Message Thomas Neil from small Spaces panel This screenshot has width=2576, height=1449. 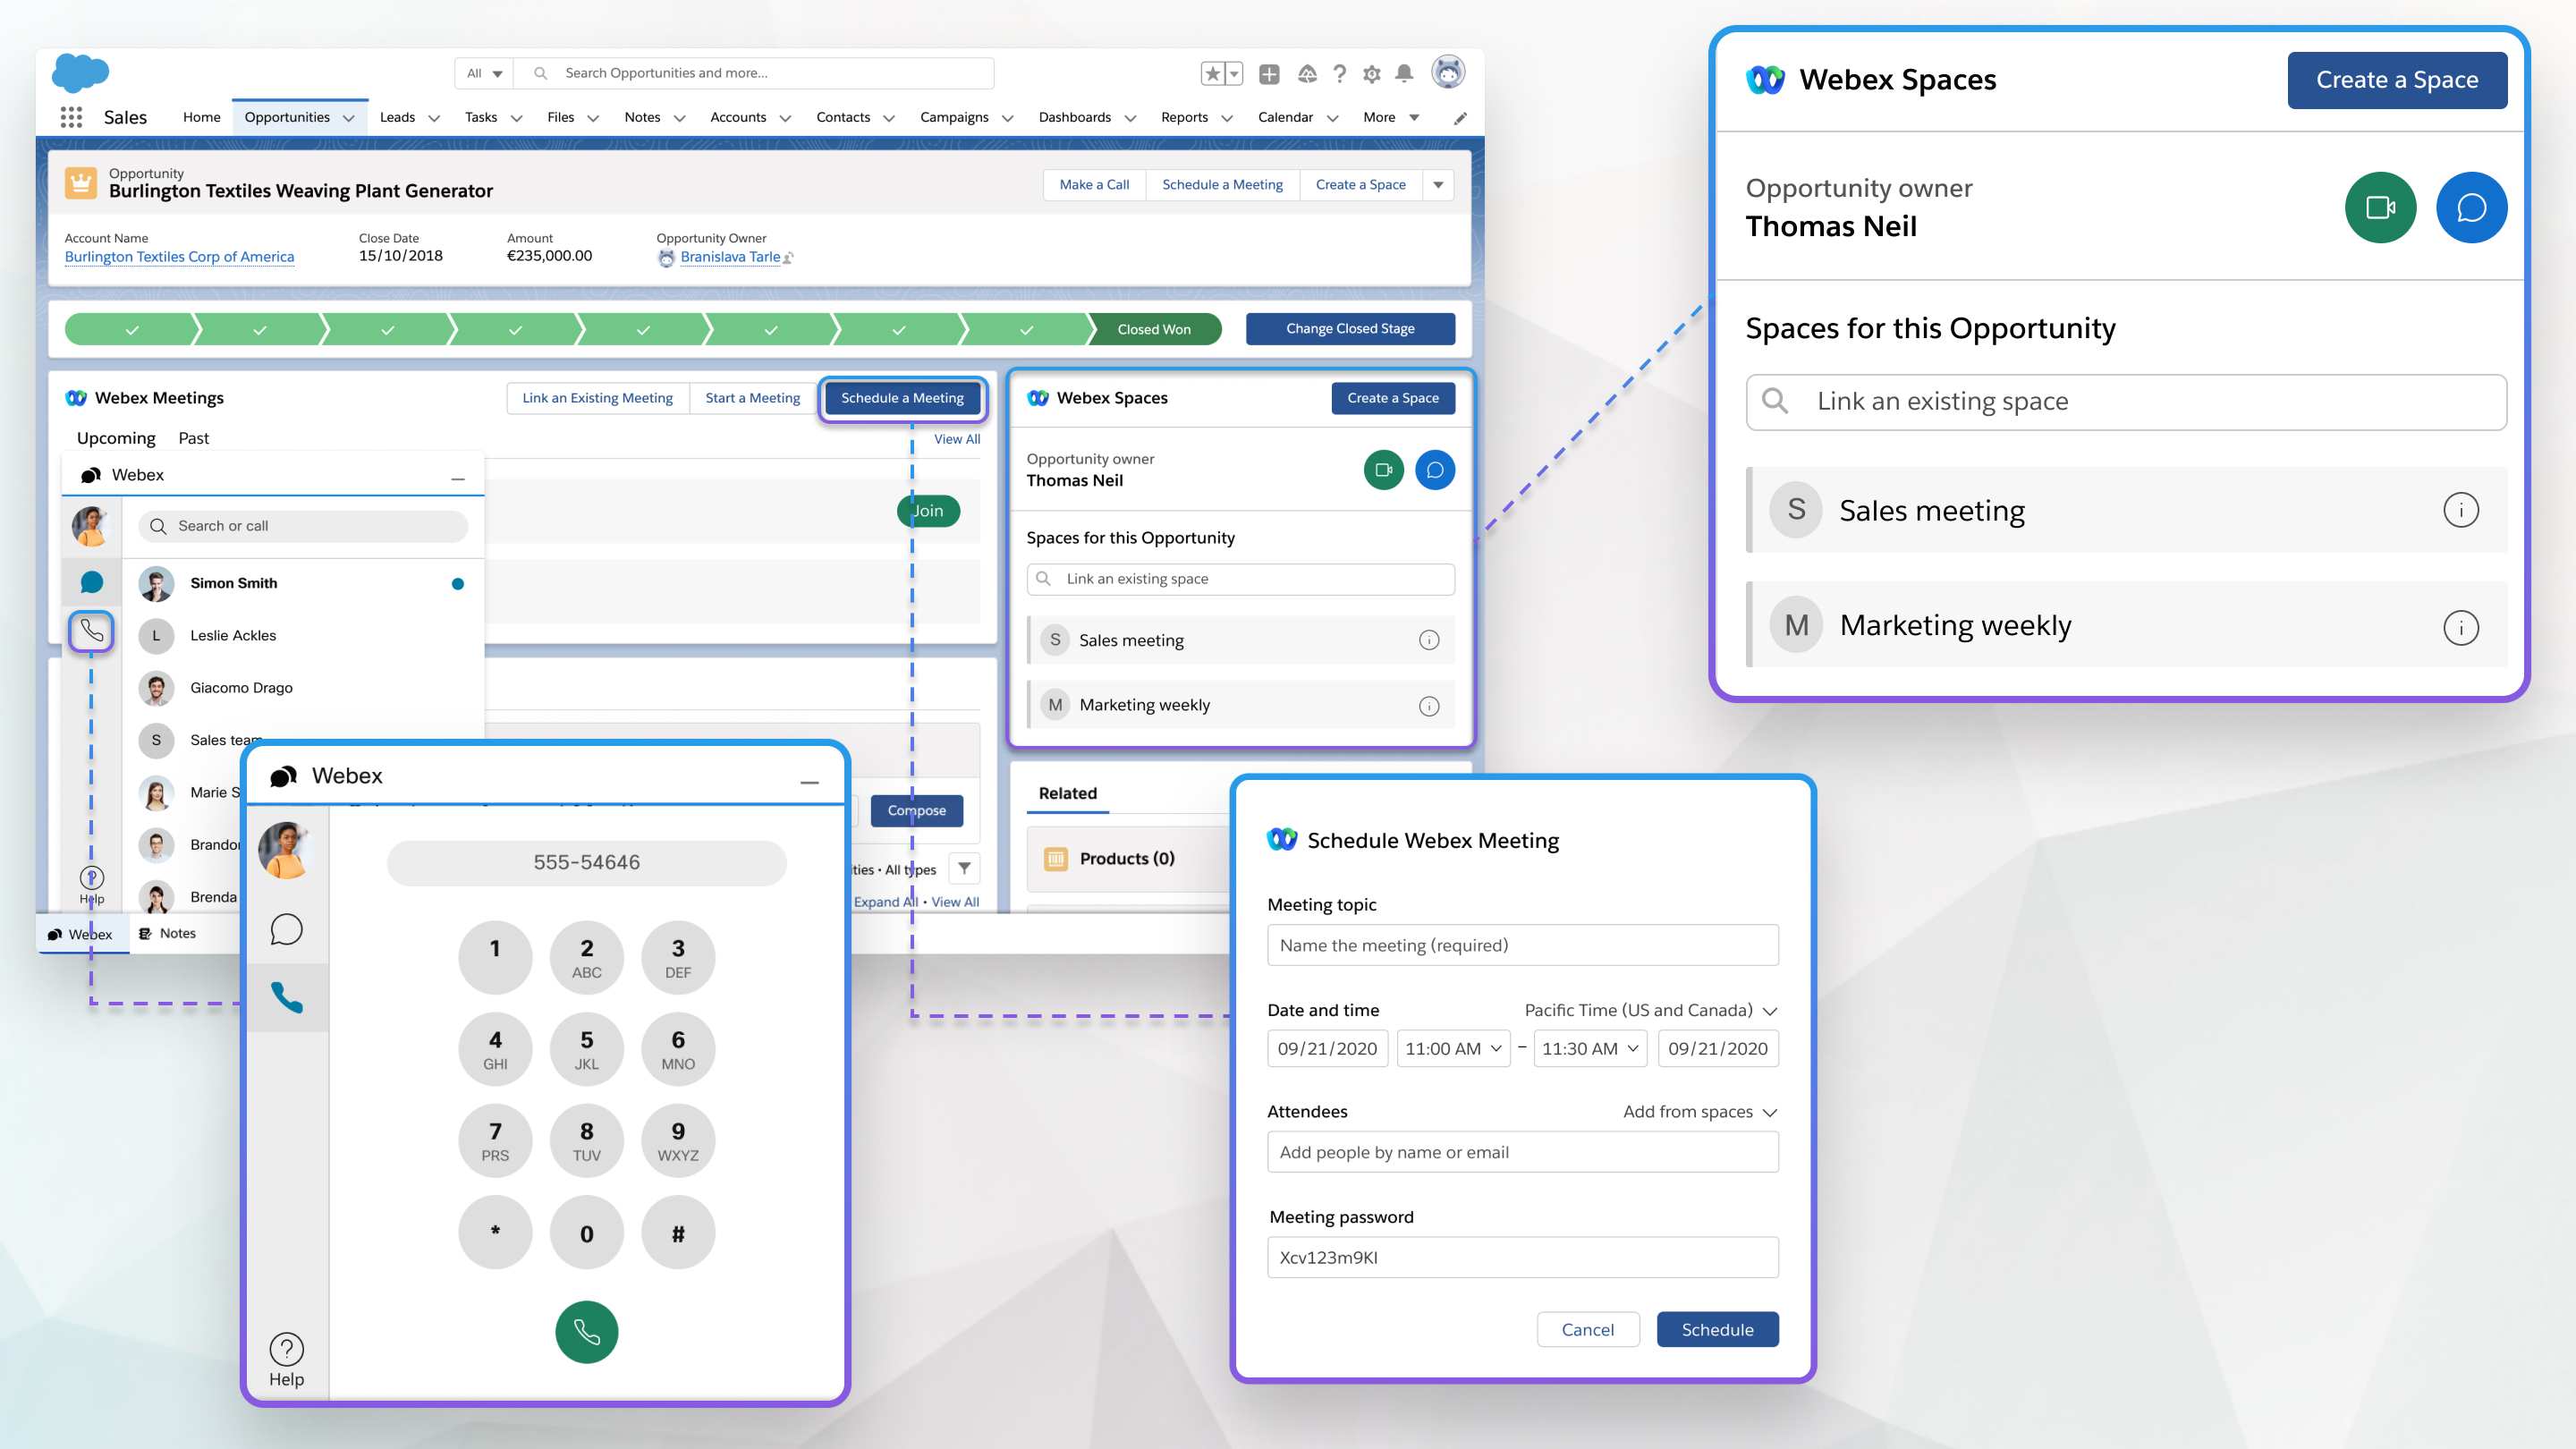click(x=1435, y=470)
